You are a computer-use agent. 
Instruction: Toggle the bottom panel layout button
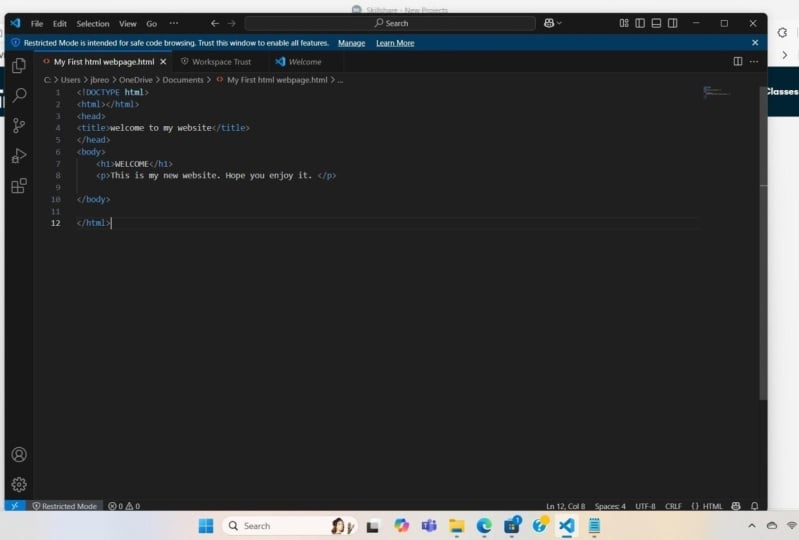656,23
